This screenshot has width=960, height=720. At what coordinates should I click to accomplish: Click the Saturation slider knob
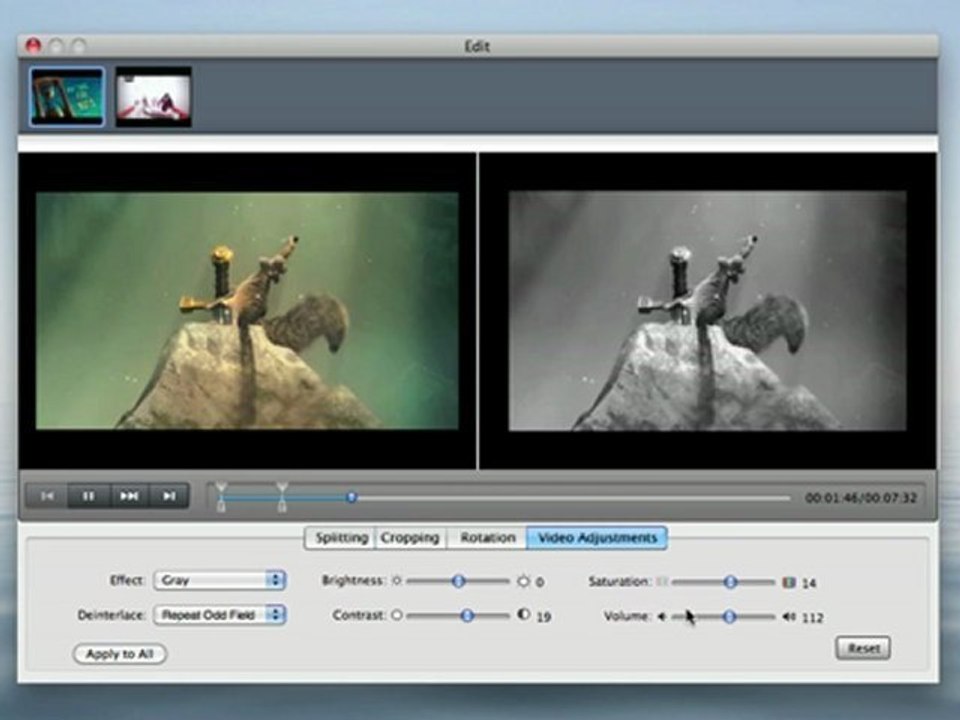point(730,582)
